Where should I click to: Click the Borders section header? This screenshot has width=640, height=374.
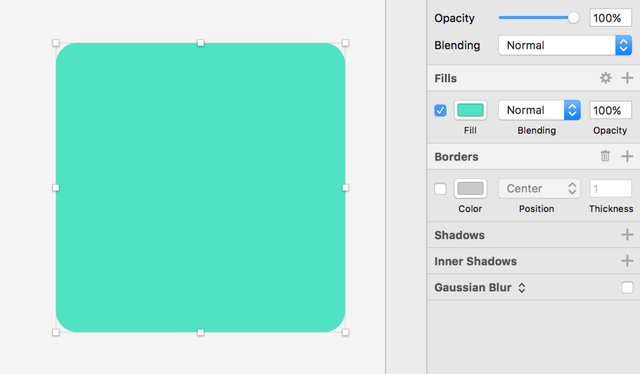click(x=456, y=157)
